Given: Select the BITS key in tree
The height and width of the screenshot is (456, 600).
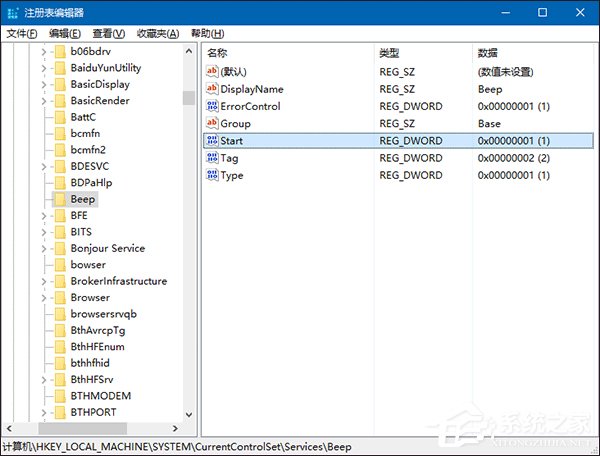Looking at the screenshot, I should [x=81, y=232].
